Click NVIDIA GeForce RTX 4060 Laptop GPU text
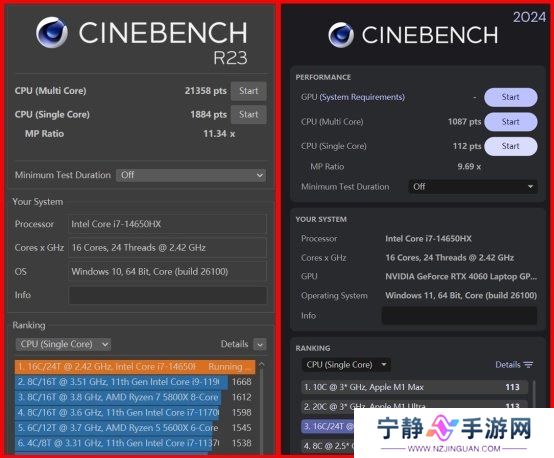 point(461,277)
